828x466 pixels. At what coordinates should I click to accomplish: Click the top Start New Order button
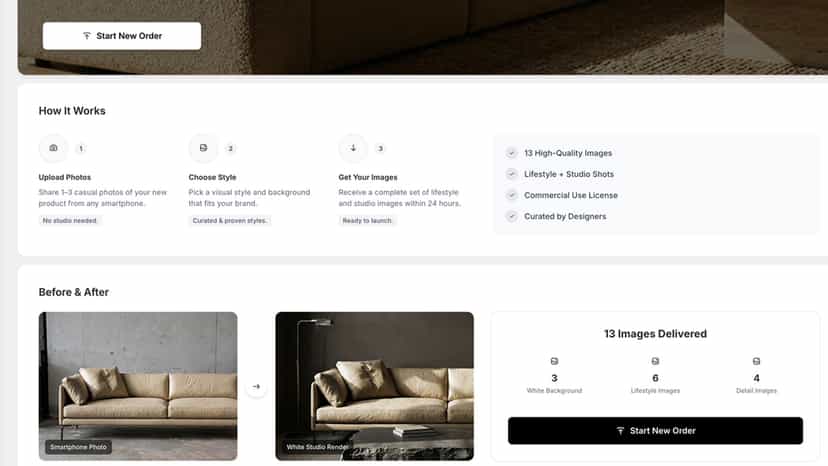point(121,36)
